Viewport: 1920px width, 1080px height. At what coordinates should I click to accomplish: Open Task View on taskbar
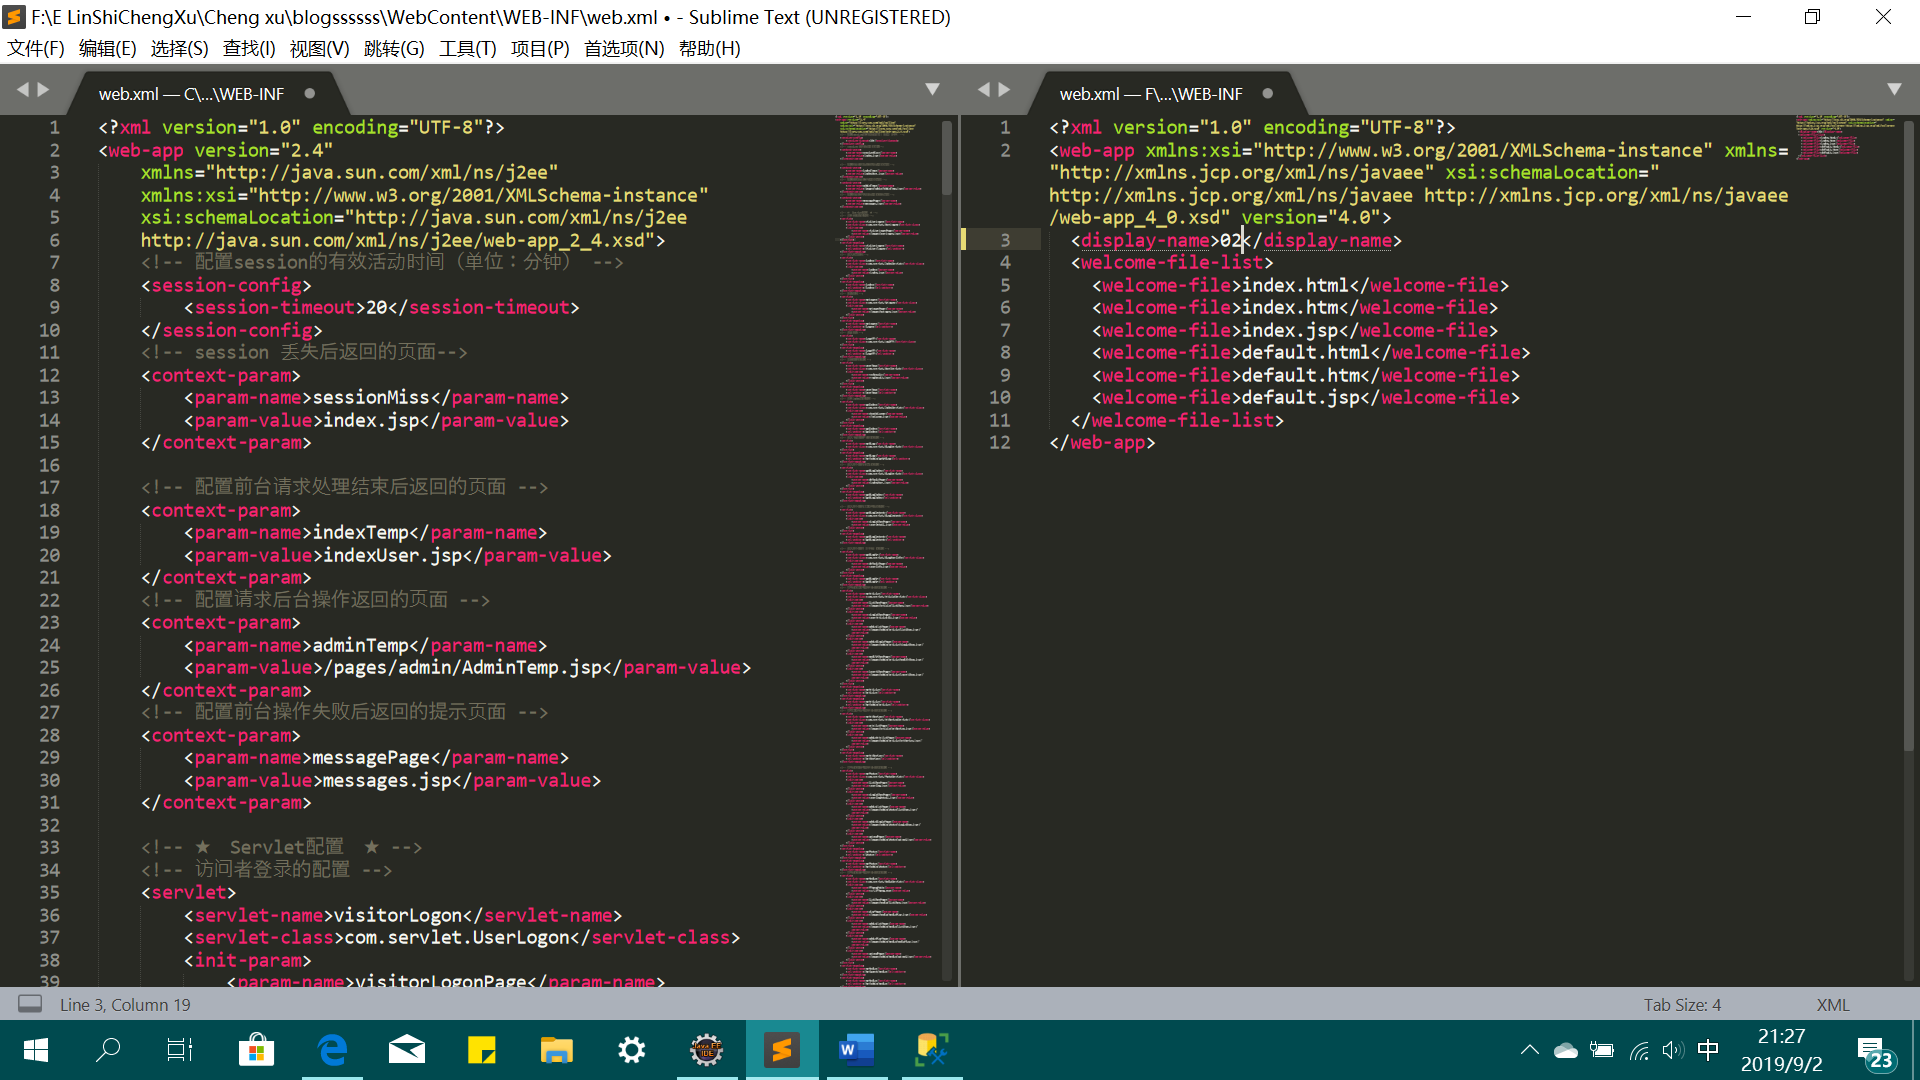[180, 1050]
